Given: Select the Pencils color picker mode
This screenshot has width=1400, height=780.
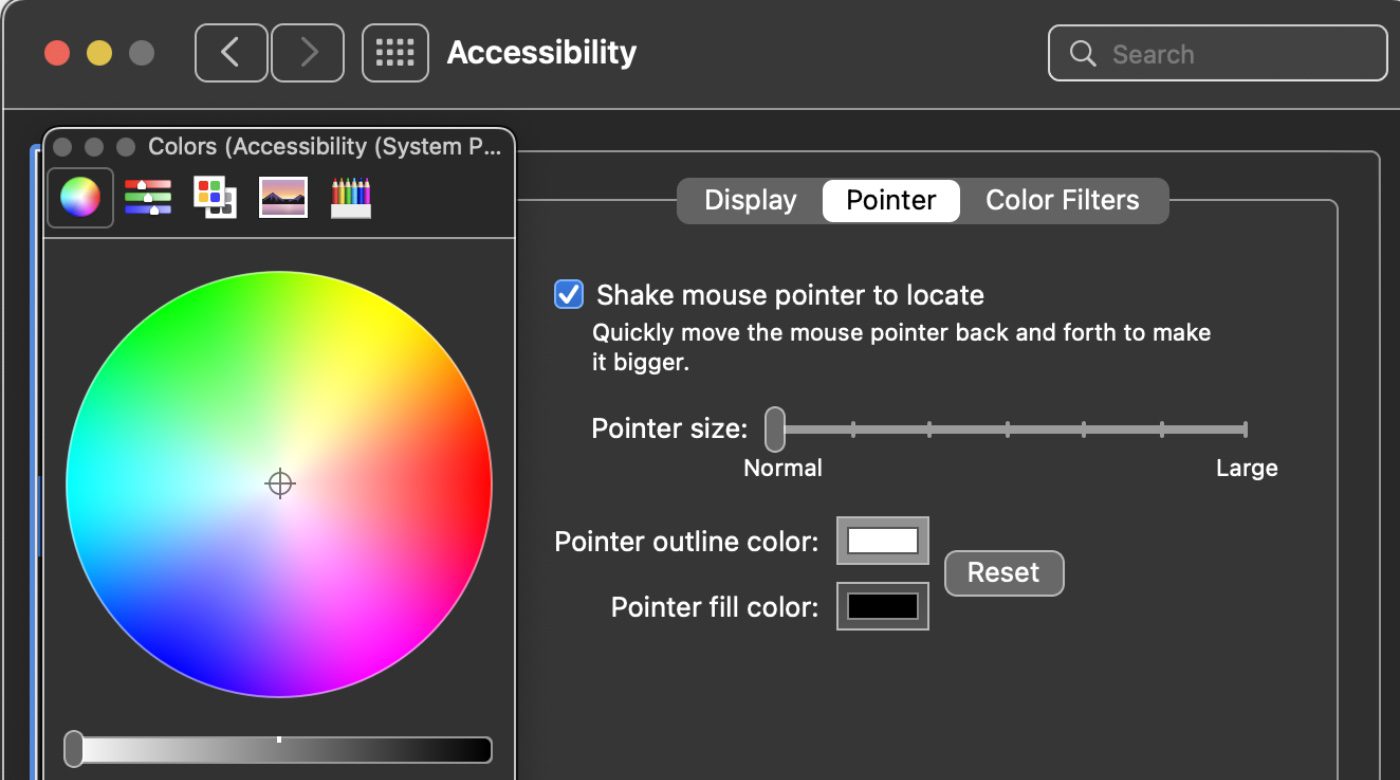Looking at the screenshot, I should [351, 197].
